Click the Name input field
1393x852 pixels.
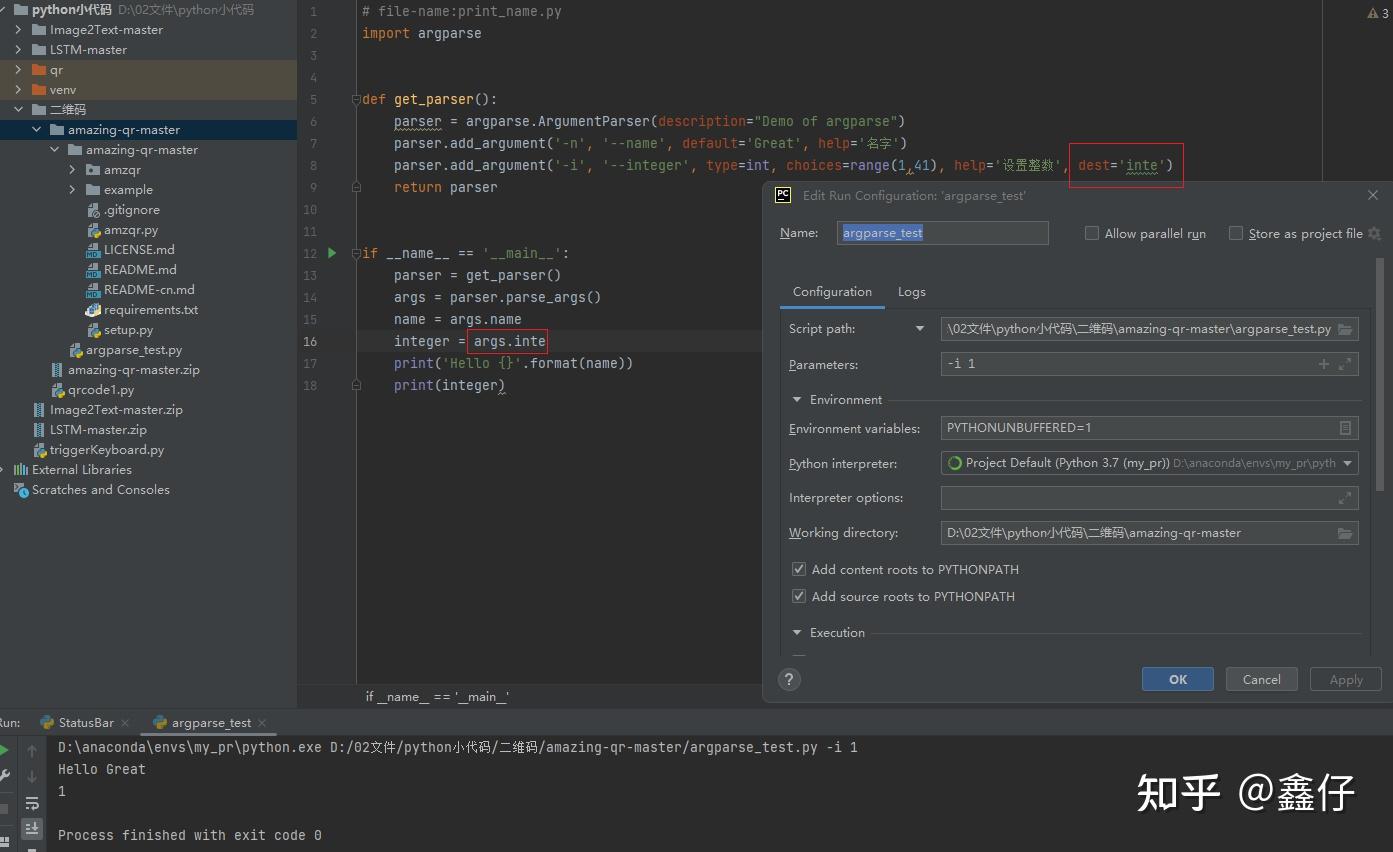(x=943, y=233)
